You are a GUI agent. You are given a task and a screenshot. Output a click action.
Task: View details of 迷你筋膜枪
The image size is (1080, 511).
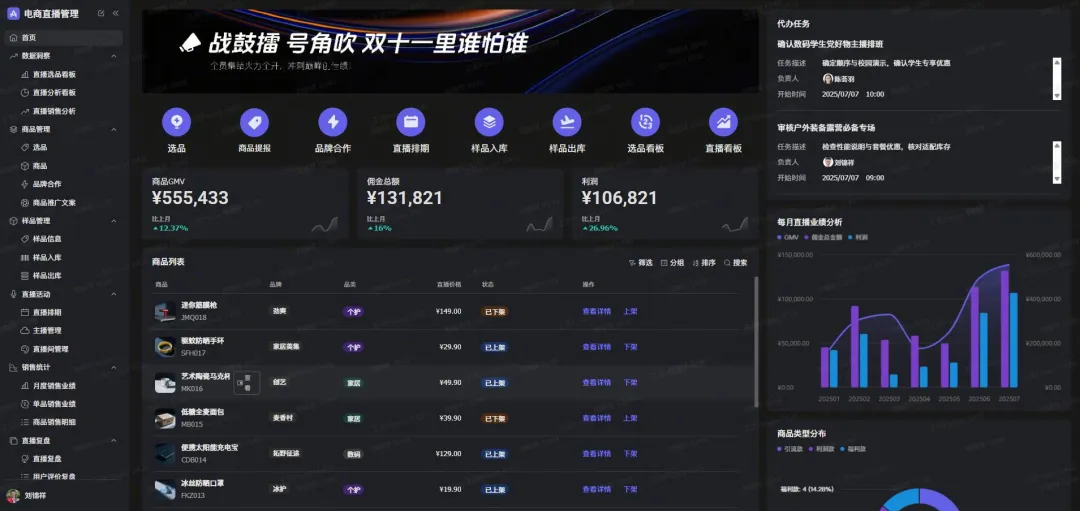tap(596, 311)
